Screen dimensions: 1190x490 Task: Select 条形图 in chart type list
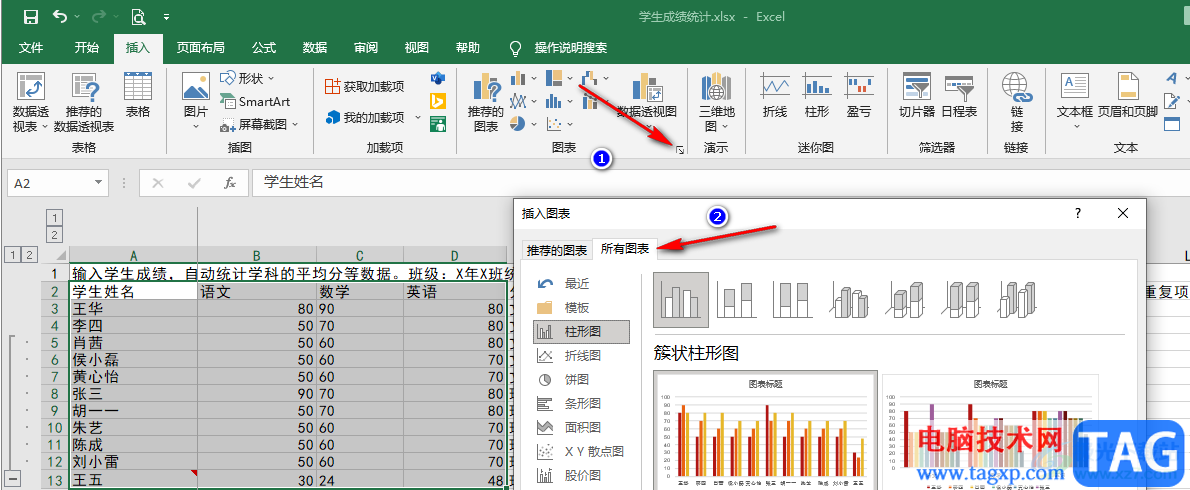(581, 404)
